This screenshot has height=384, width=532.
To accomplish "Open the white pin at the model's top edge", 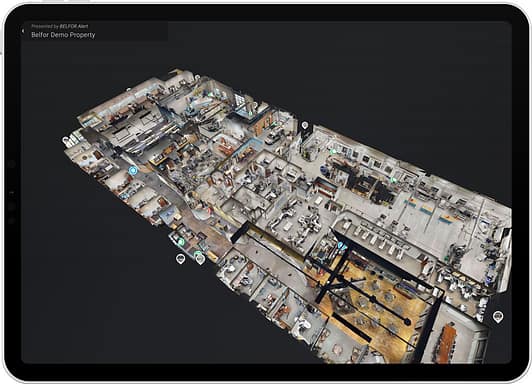I will point(197,77).
